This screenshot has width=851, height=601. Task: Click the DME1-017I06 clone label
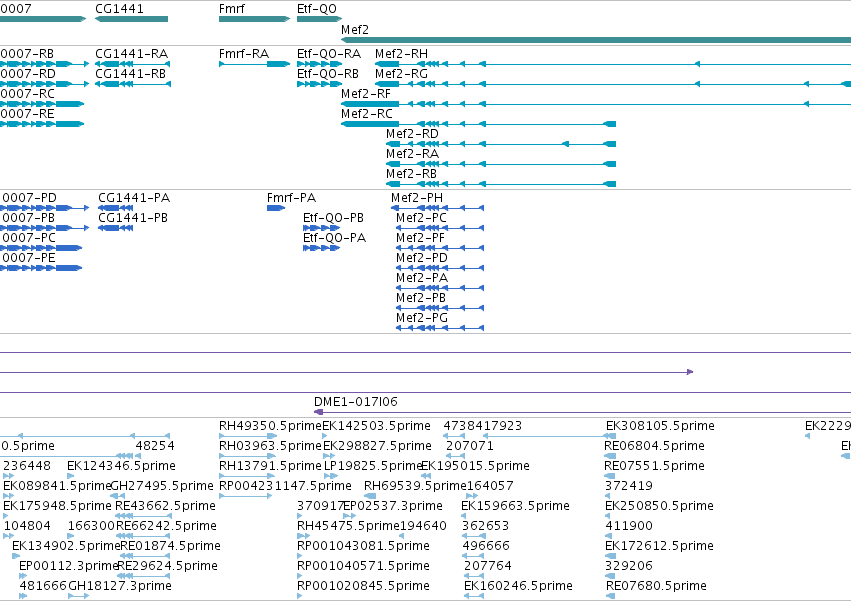pyautogui.click(x=356, y=402)
